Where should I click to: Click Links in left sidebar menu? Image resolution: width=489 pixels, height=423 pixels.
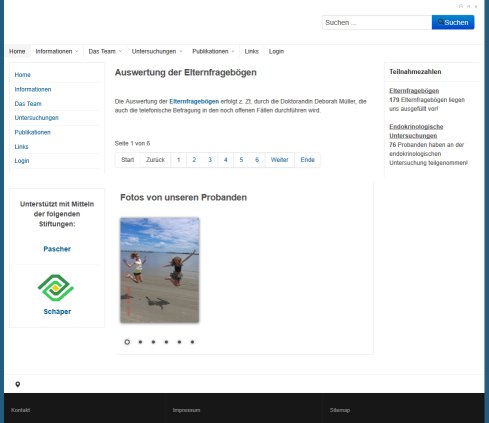coord(21,147)
